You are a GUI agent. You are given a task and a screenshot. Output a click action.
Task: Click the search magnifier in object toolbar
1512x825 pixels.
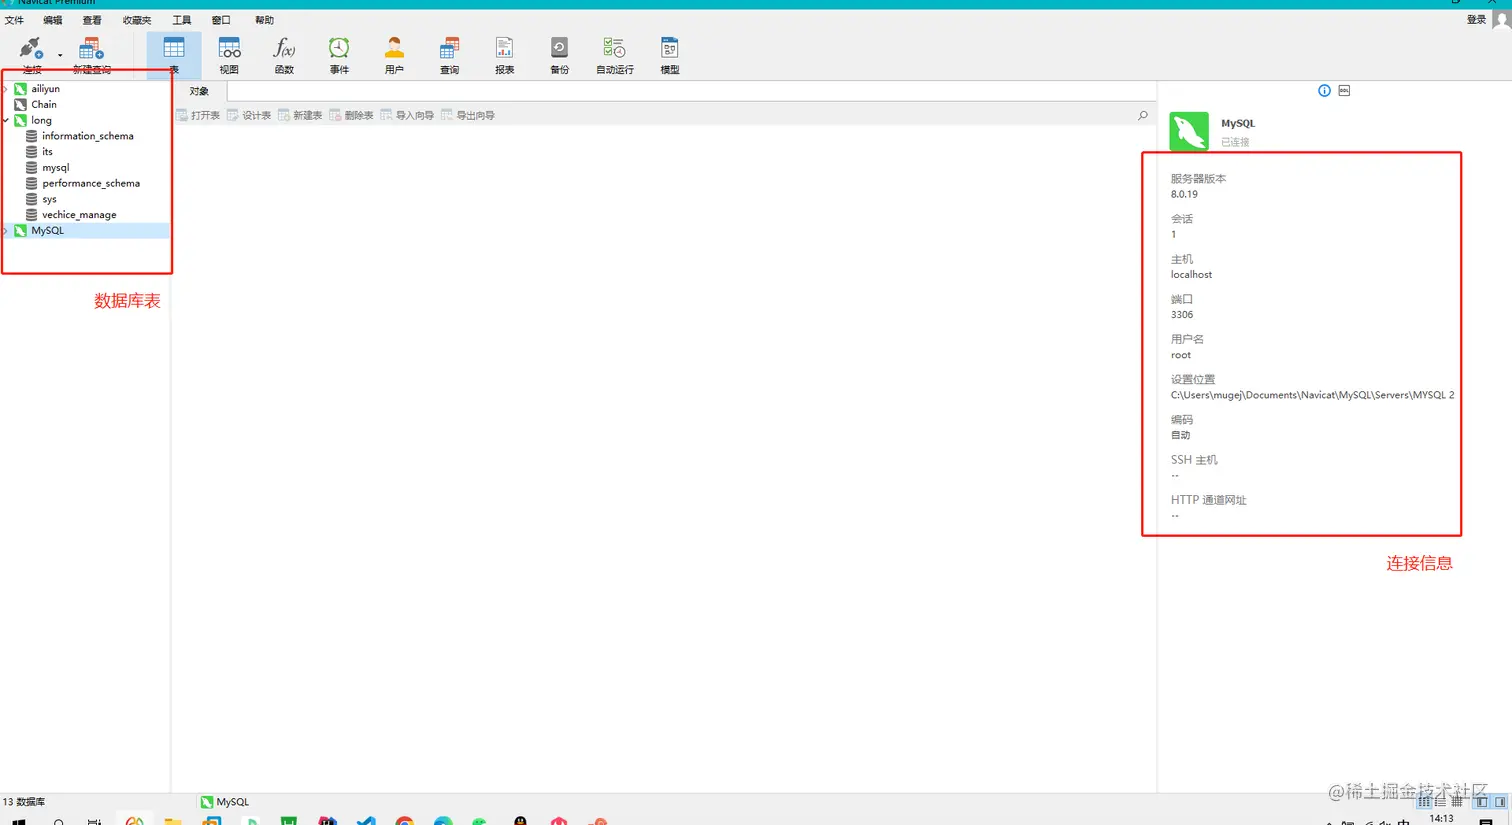coord(1143,116)
